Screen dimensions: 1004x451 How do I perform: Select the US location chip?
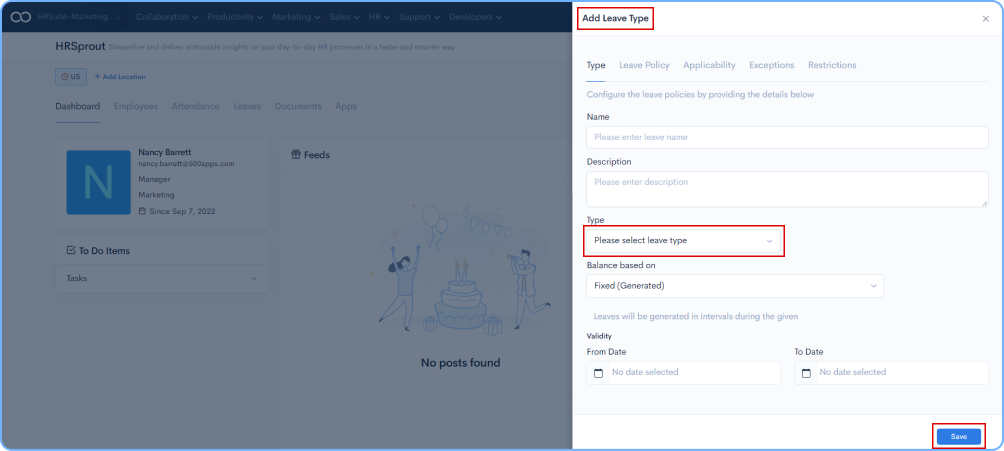(x=70, y=77)
